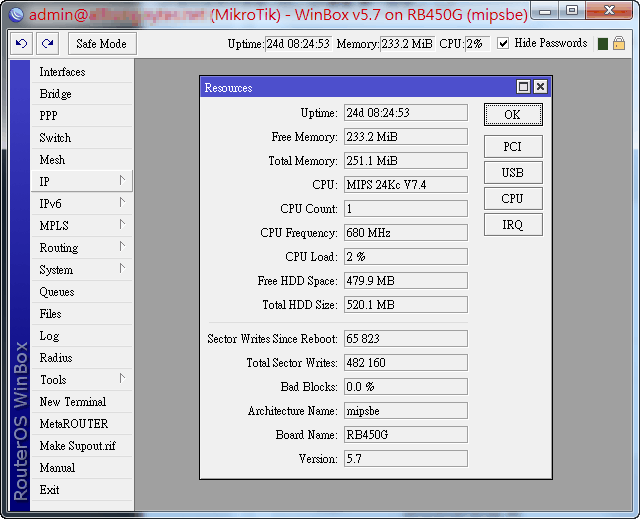
Task: Expand the System submenu
Action: 82,269
